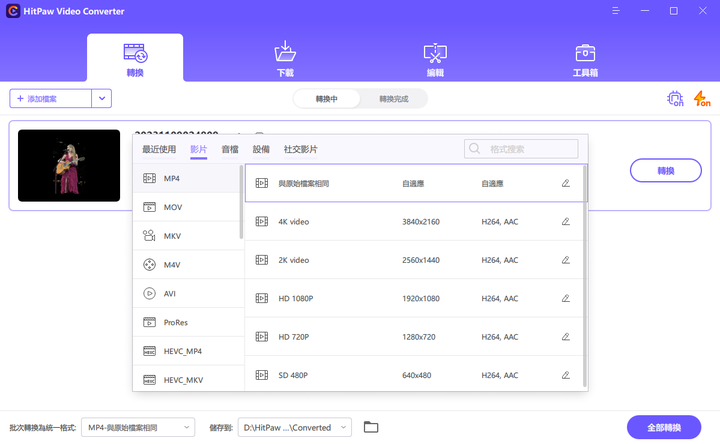Expand the add files dropdown arrow
The height and width of the screenshot is (444, 720).
tap(102, 99)
